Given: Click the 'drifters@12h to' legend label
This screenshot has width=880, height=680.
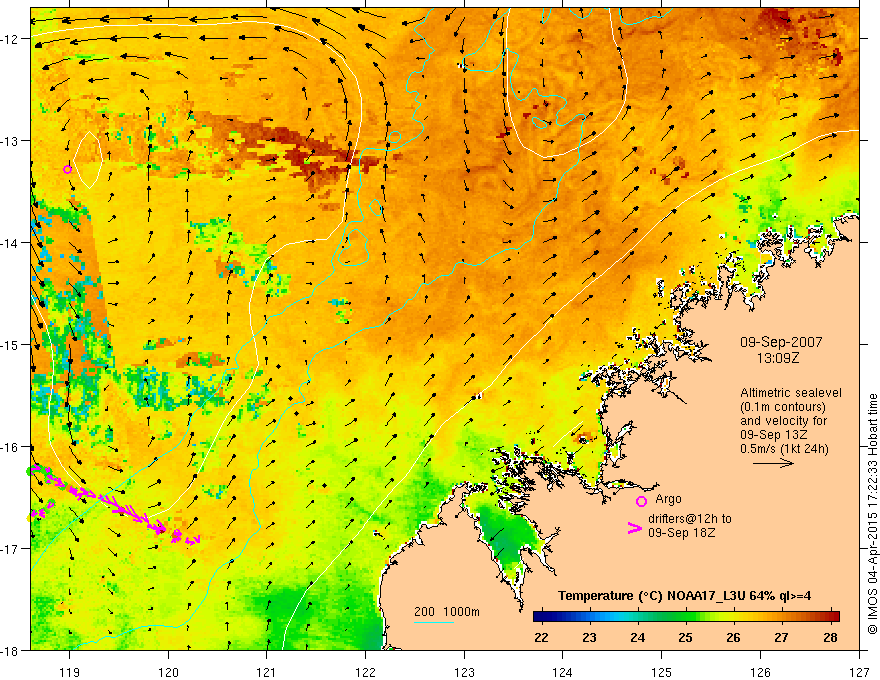Looking at the screenshot, I should (x=690, y=519).
